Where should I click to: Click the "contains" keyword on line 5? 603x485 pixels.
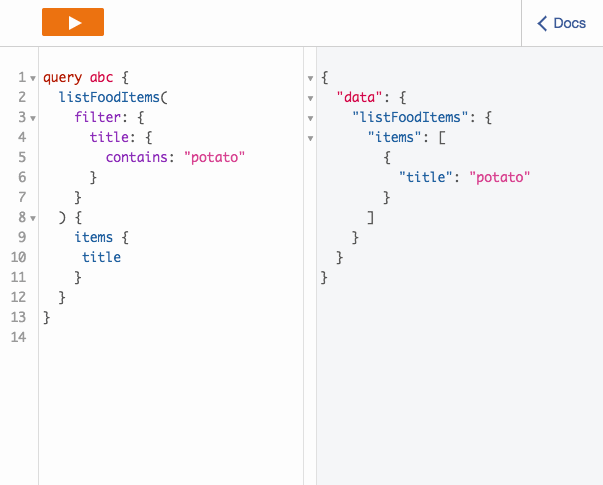click(x=137, y=157)
